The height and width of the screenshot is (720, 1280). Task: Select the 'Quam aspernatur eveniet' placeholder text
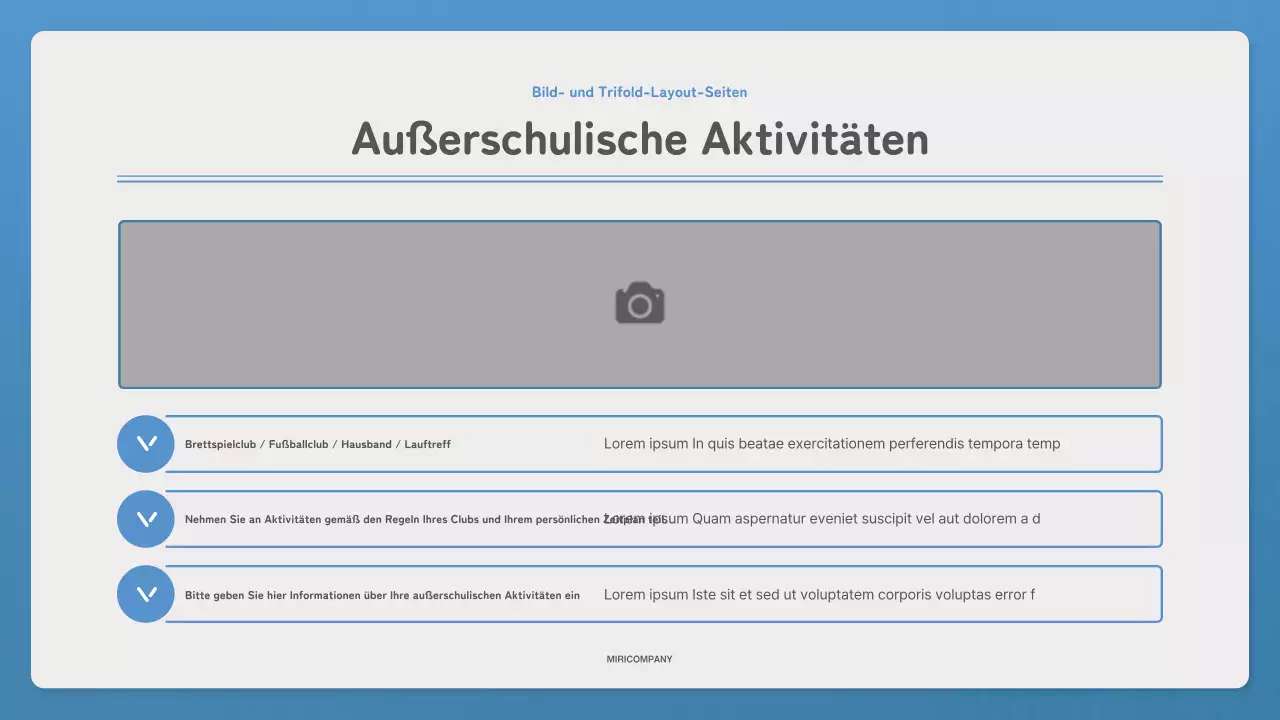[x=822, y=519]
